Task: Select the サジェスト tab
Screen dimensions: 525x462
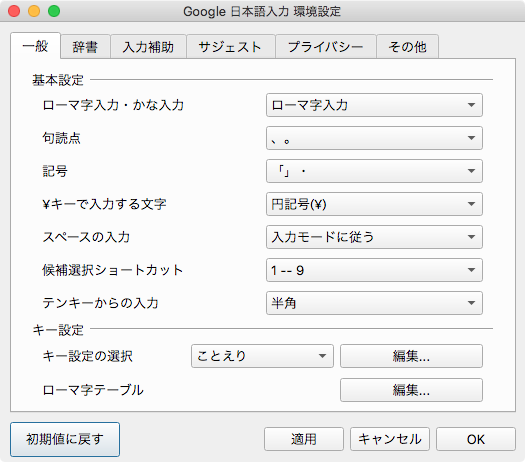Action: point(230,47)
